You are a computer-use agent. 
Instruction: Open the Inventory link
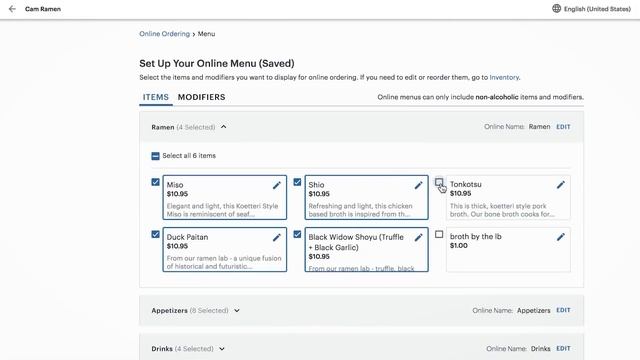point(504,77)
